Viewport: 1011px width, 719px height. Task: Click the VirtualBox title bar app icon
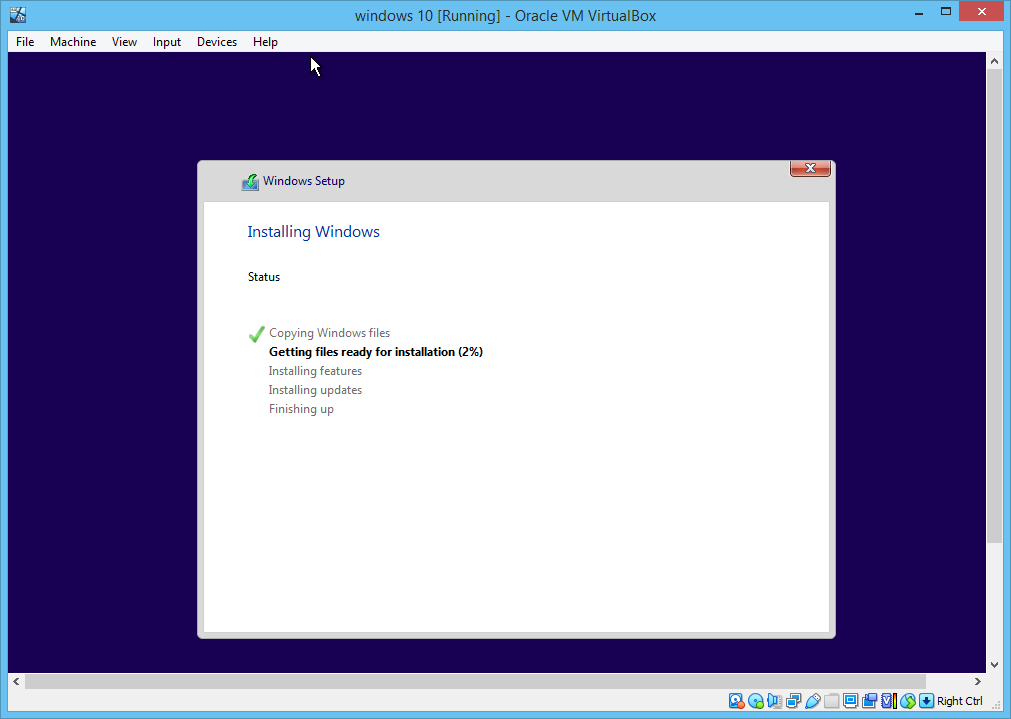point(18,15)
